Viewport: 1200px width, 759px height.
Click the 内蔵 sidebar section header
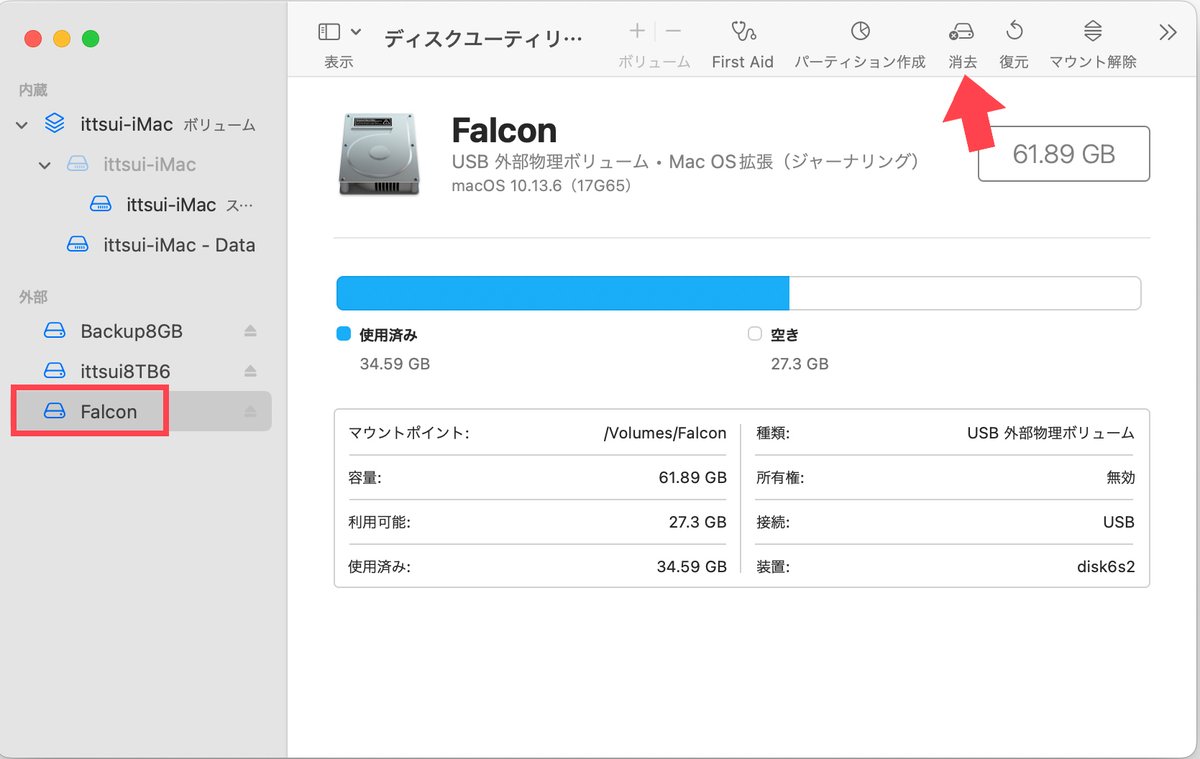pyautogui.click(x=33, y=90)
